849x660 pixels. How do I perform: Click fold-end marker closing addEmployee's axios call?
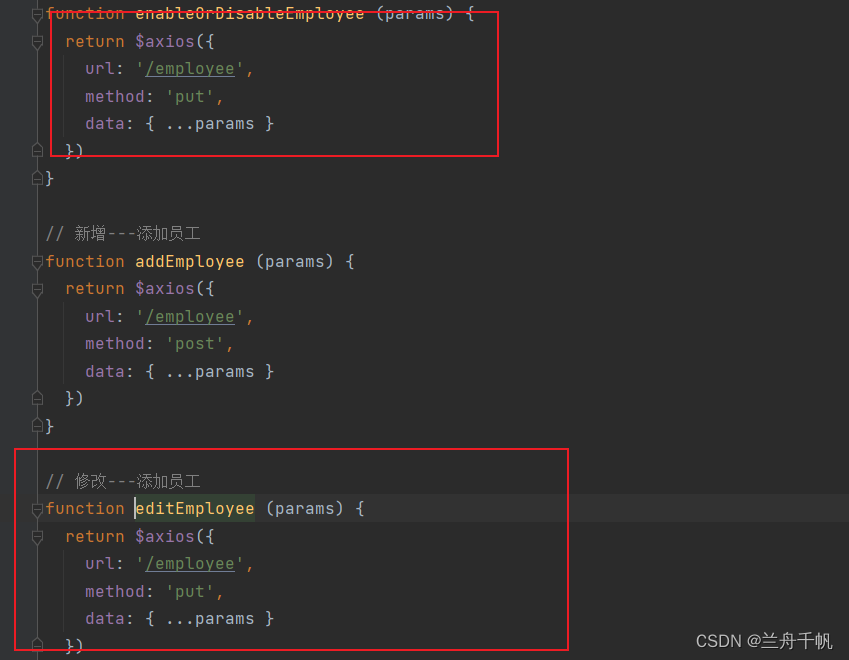tap(38, 398)
